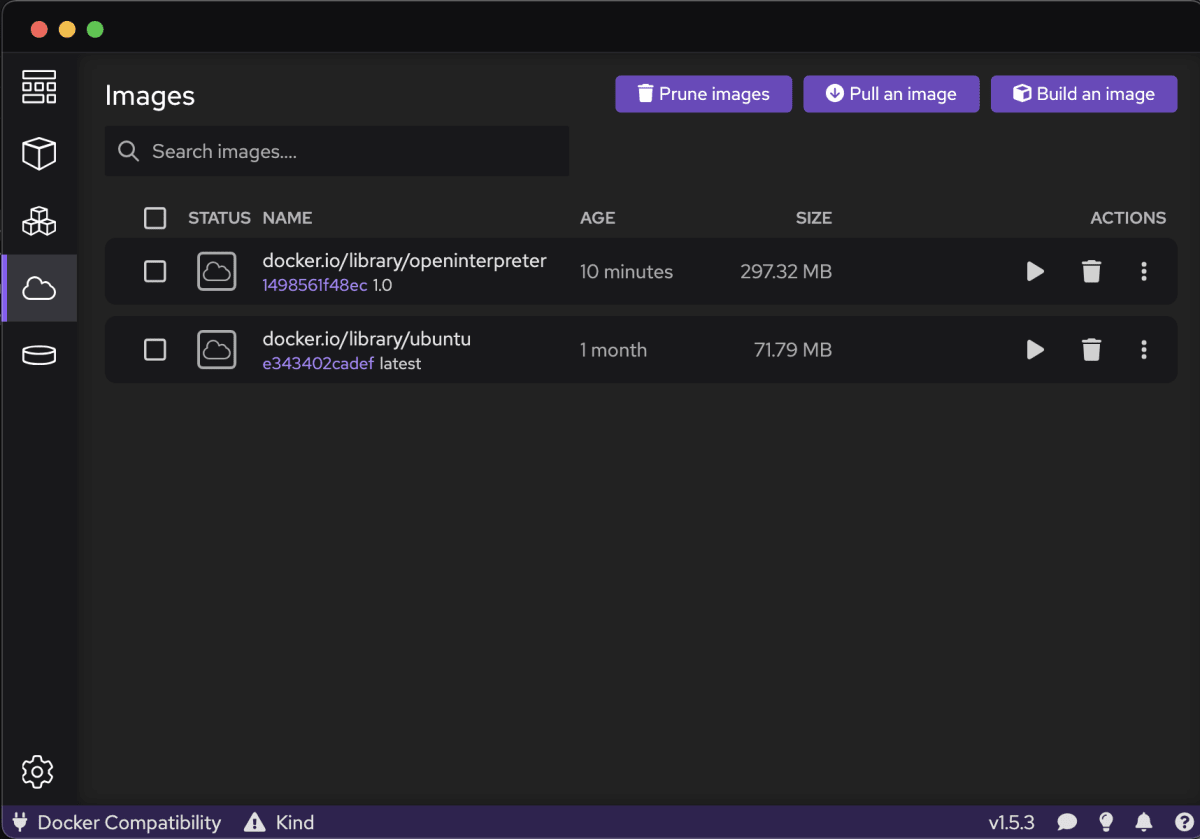
Task: Open docker.io/library/openinterpreter image name
Action: click(x=404, y=261)
